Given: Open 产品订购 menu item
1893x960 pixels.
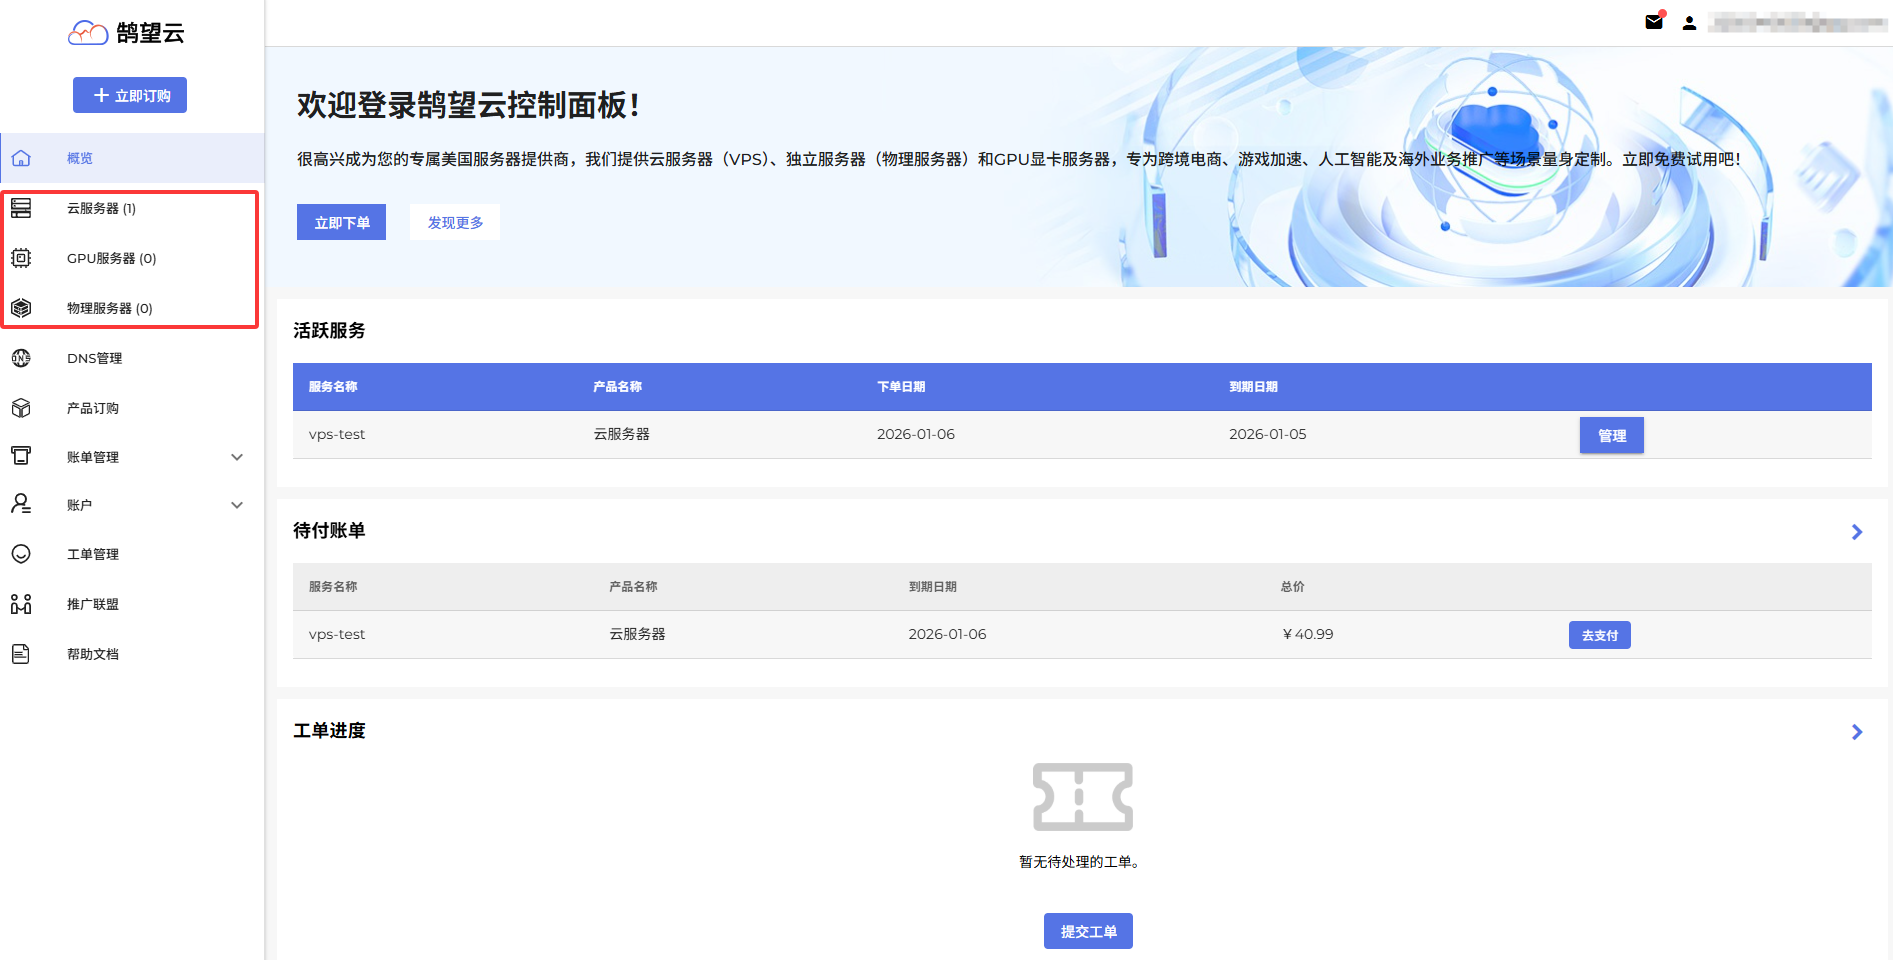Looking at the screenshot, I should click(x=93, y=408).
